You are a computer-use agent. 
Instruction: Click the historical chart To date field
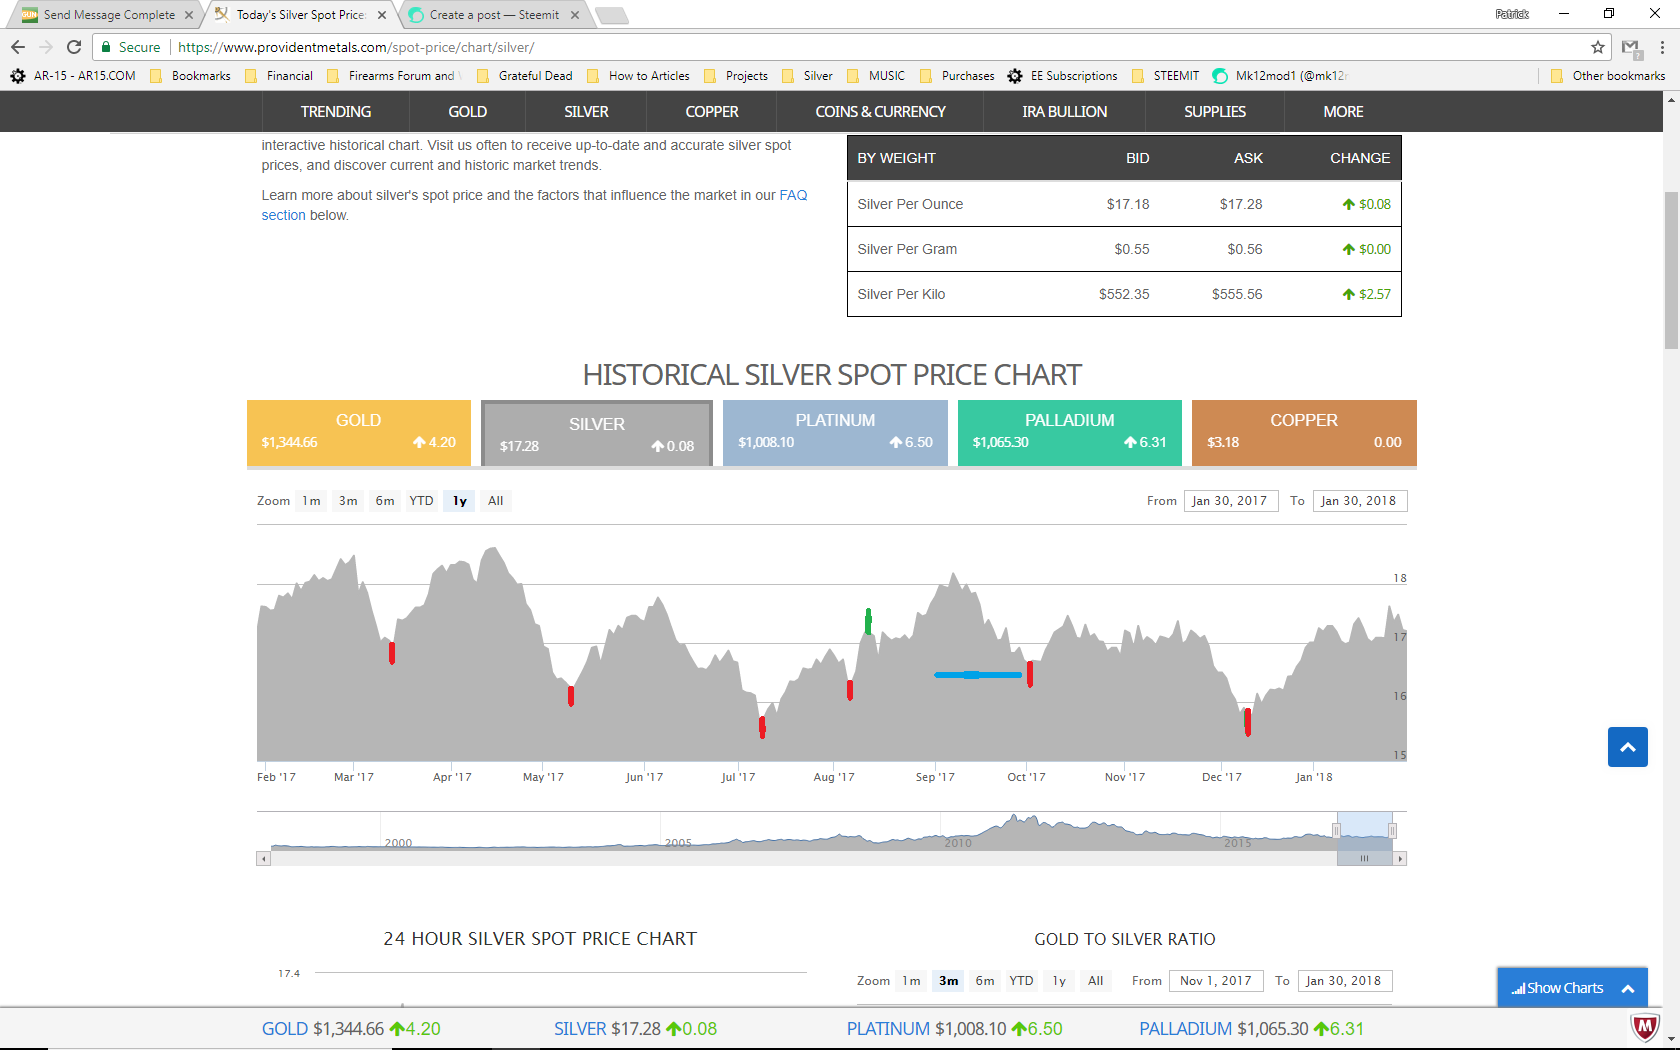(x=1360, y=501)
